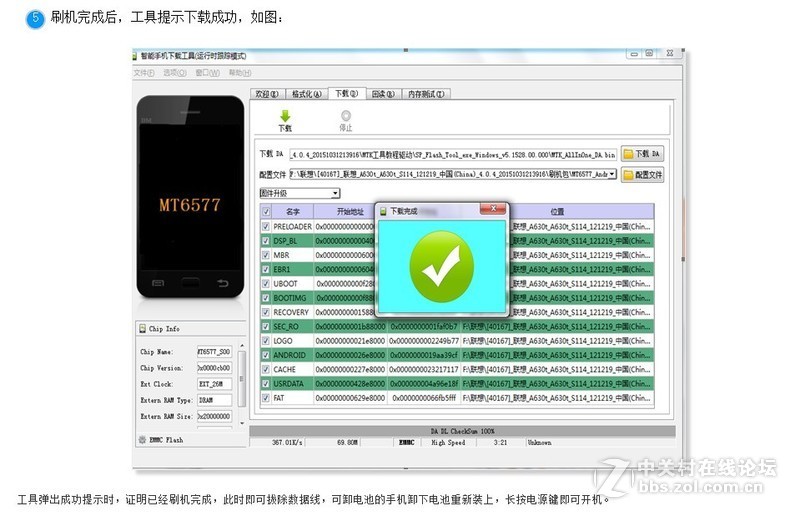Click the 名字 column header
The width and height of the screenshot is (800, 521).
(x=292, y=211)
